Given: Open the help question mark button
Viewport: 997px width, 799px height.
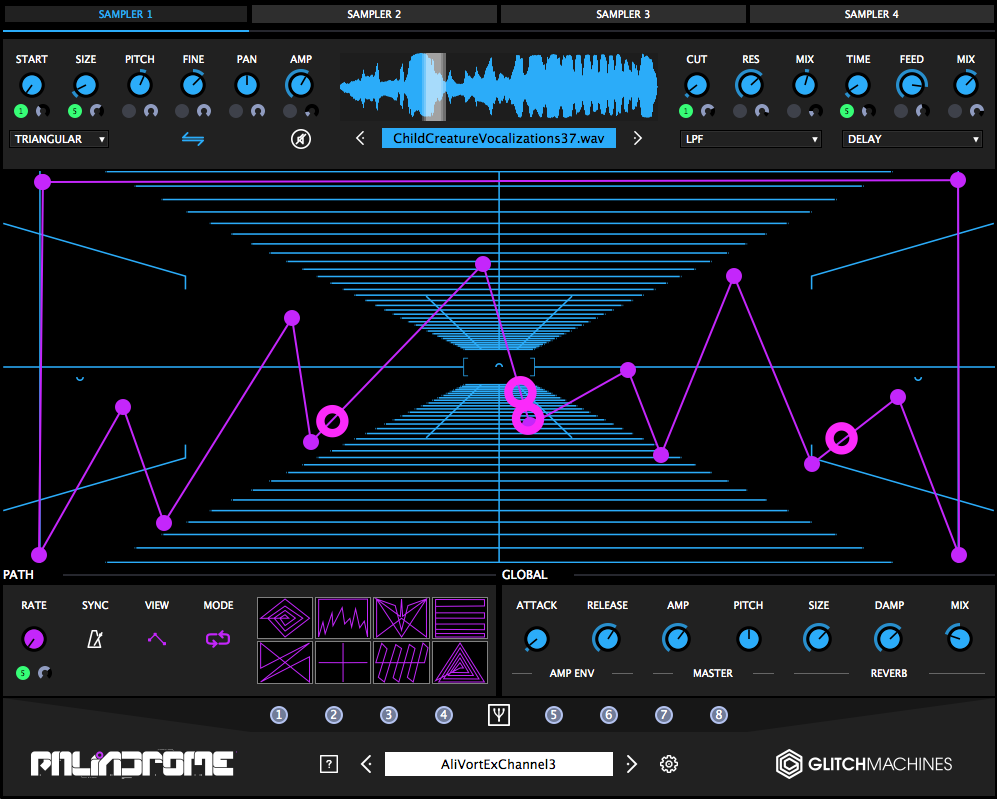Looking at the screenshot, I should pos(329,763).
